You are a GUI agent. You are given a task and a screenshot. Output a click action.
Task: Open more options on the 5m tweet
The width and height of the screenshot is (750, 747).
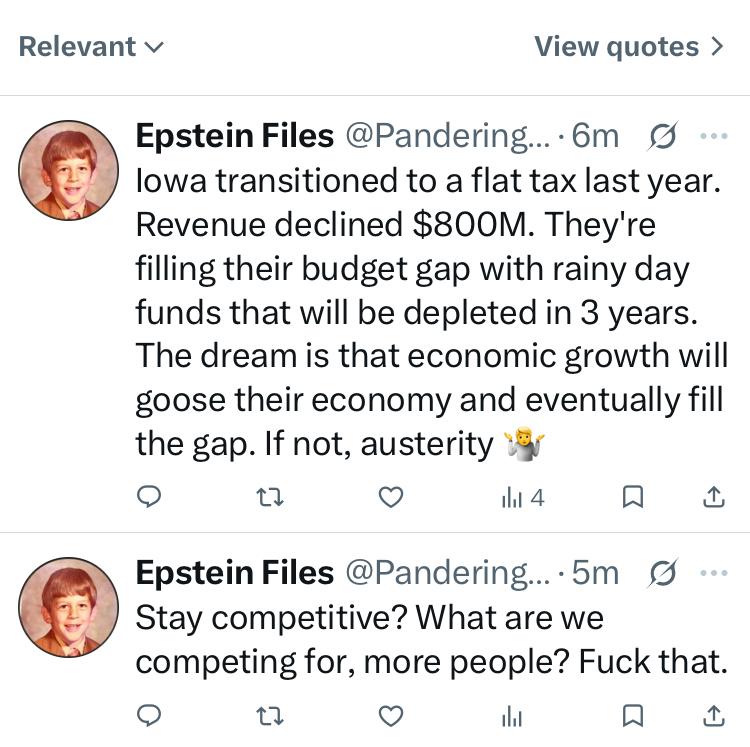[714, 573]
